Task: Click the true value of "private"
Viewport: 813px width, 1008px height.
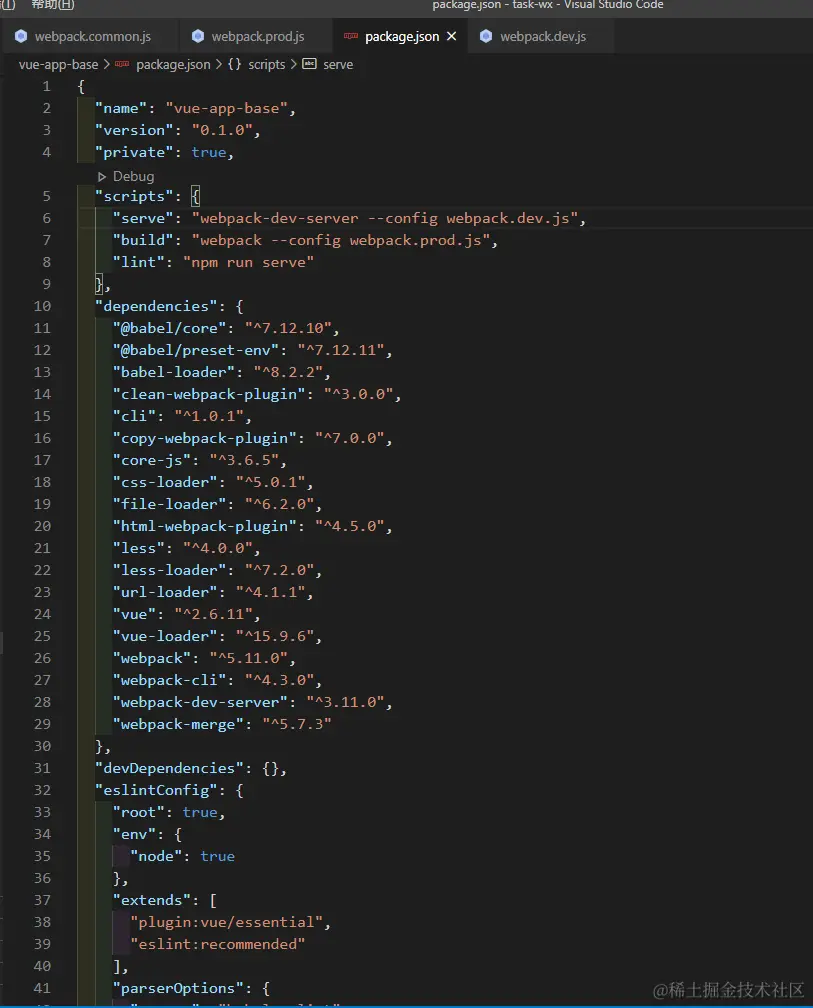Action: click(x=209, y=152)
